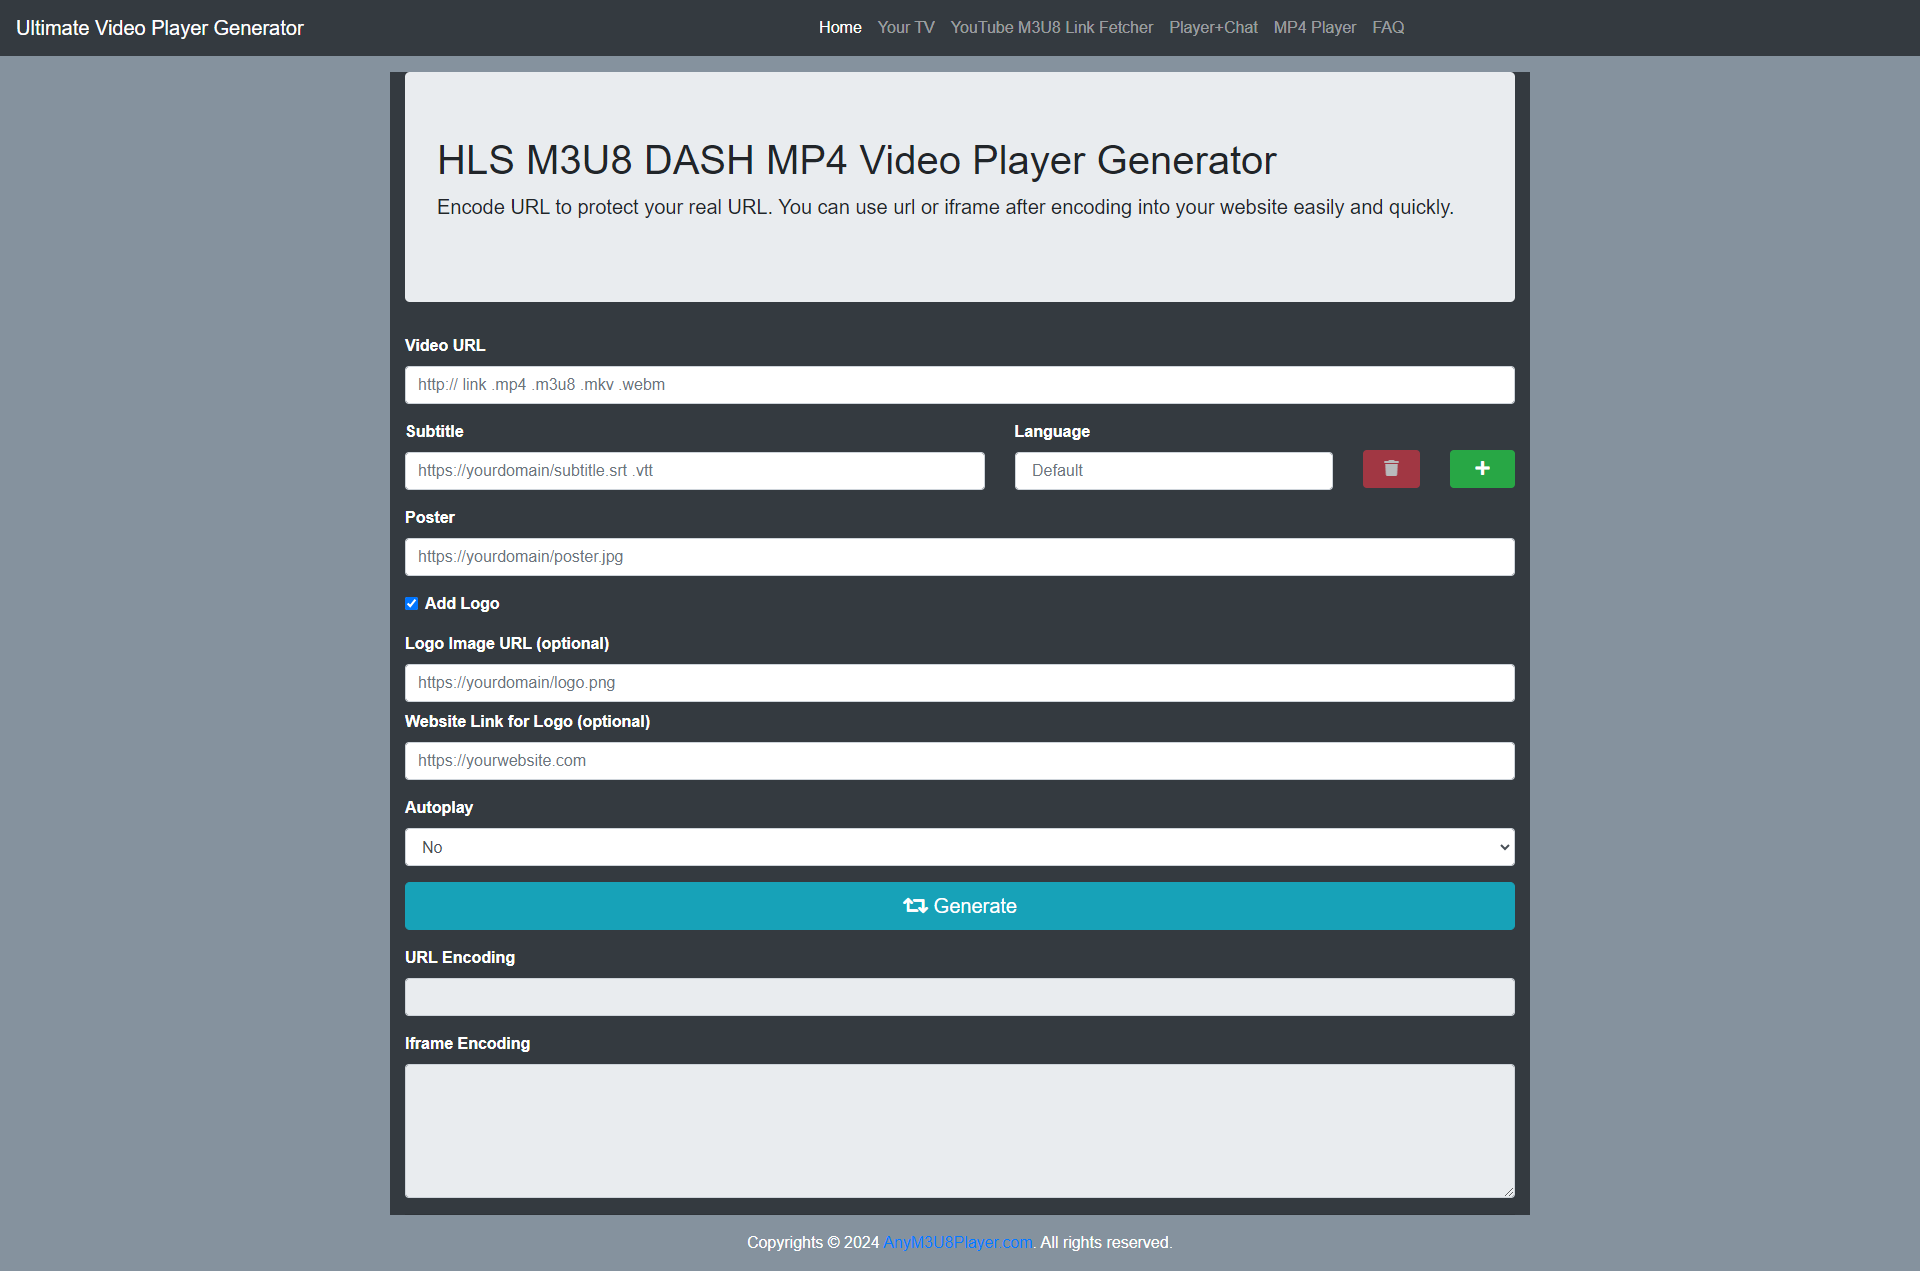The image size is (1920, 1271).
Task: Click the Language Default input field
Action: (x=1173, y=470)
